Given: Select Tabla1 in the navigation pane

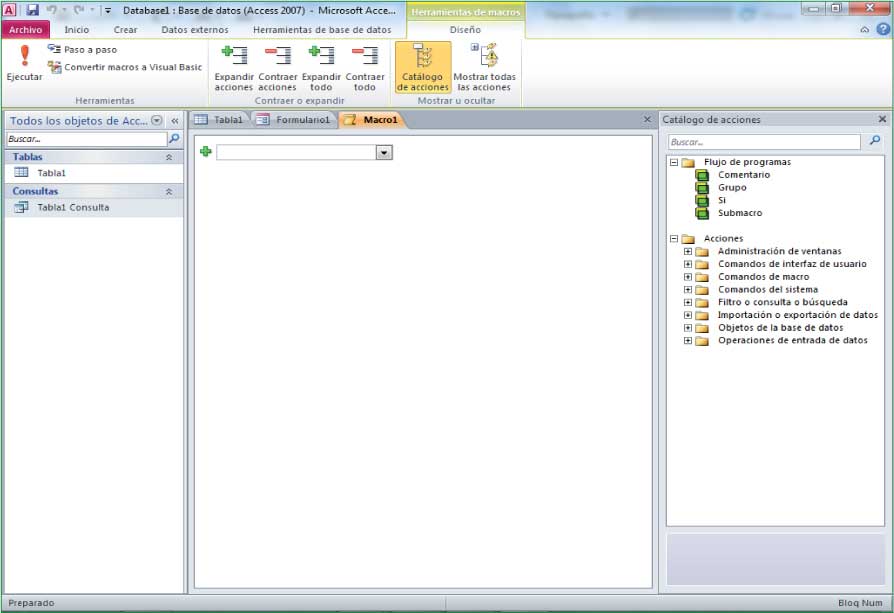Looking at the screenshot, I should point(94,173).
